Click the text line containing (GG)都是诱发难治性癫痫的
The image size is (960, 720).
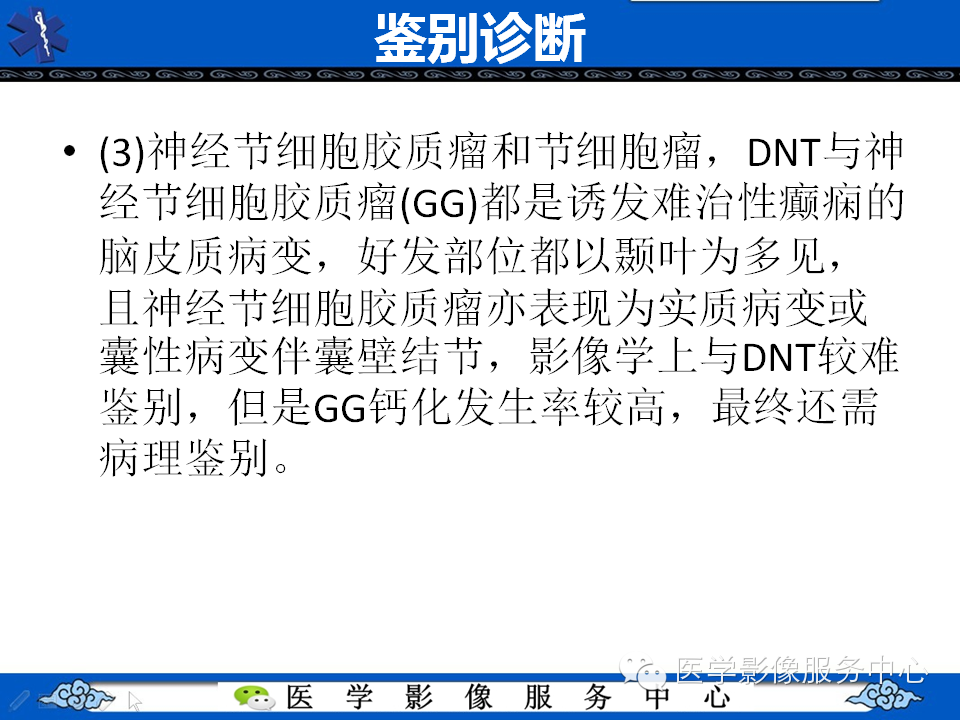point(501,203)
